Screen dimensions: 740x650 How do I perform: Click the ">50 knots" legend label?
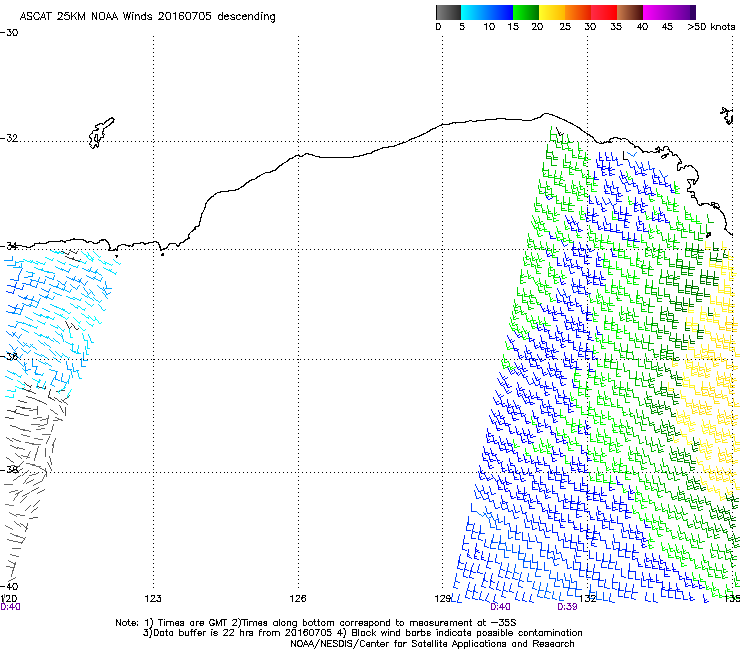[711, 27]
